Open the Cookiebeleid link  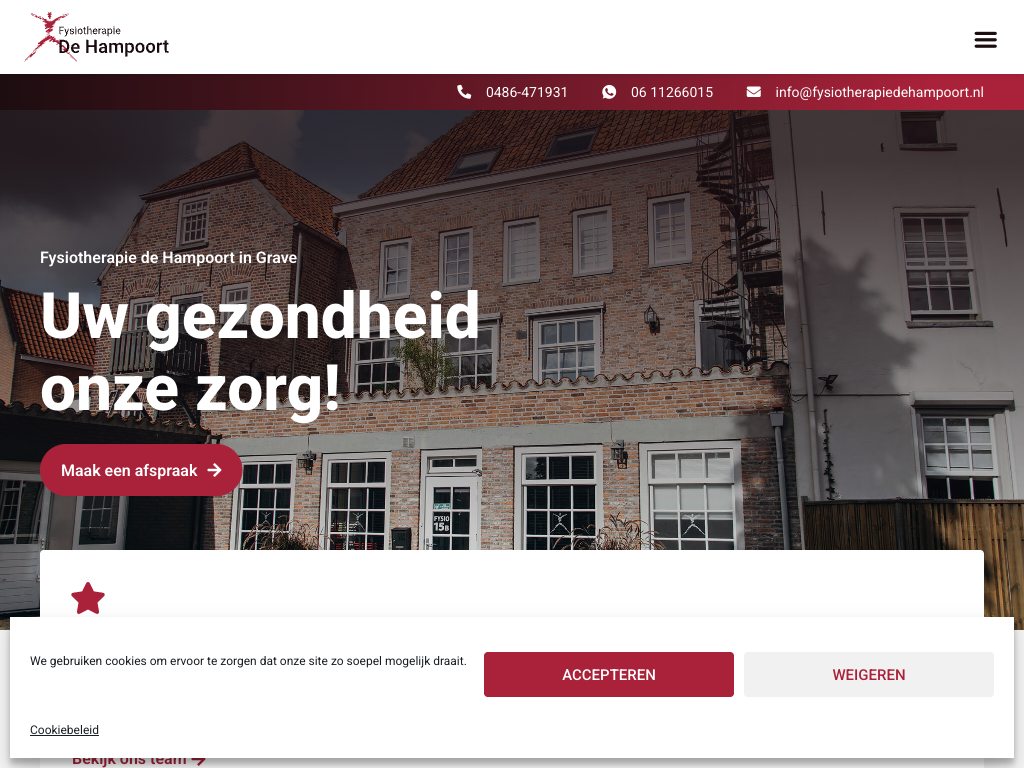(64, 729)
